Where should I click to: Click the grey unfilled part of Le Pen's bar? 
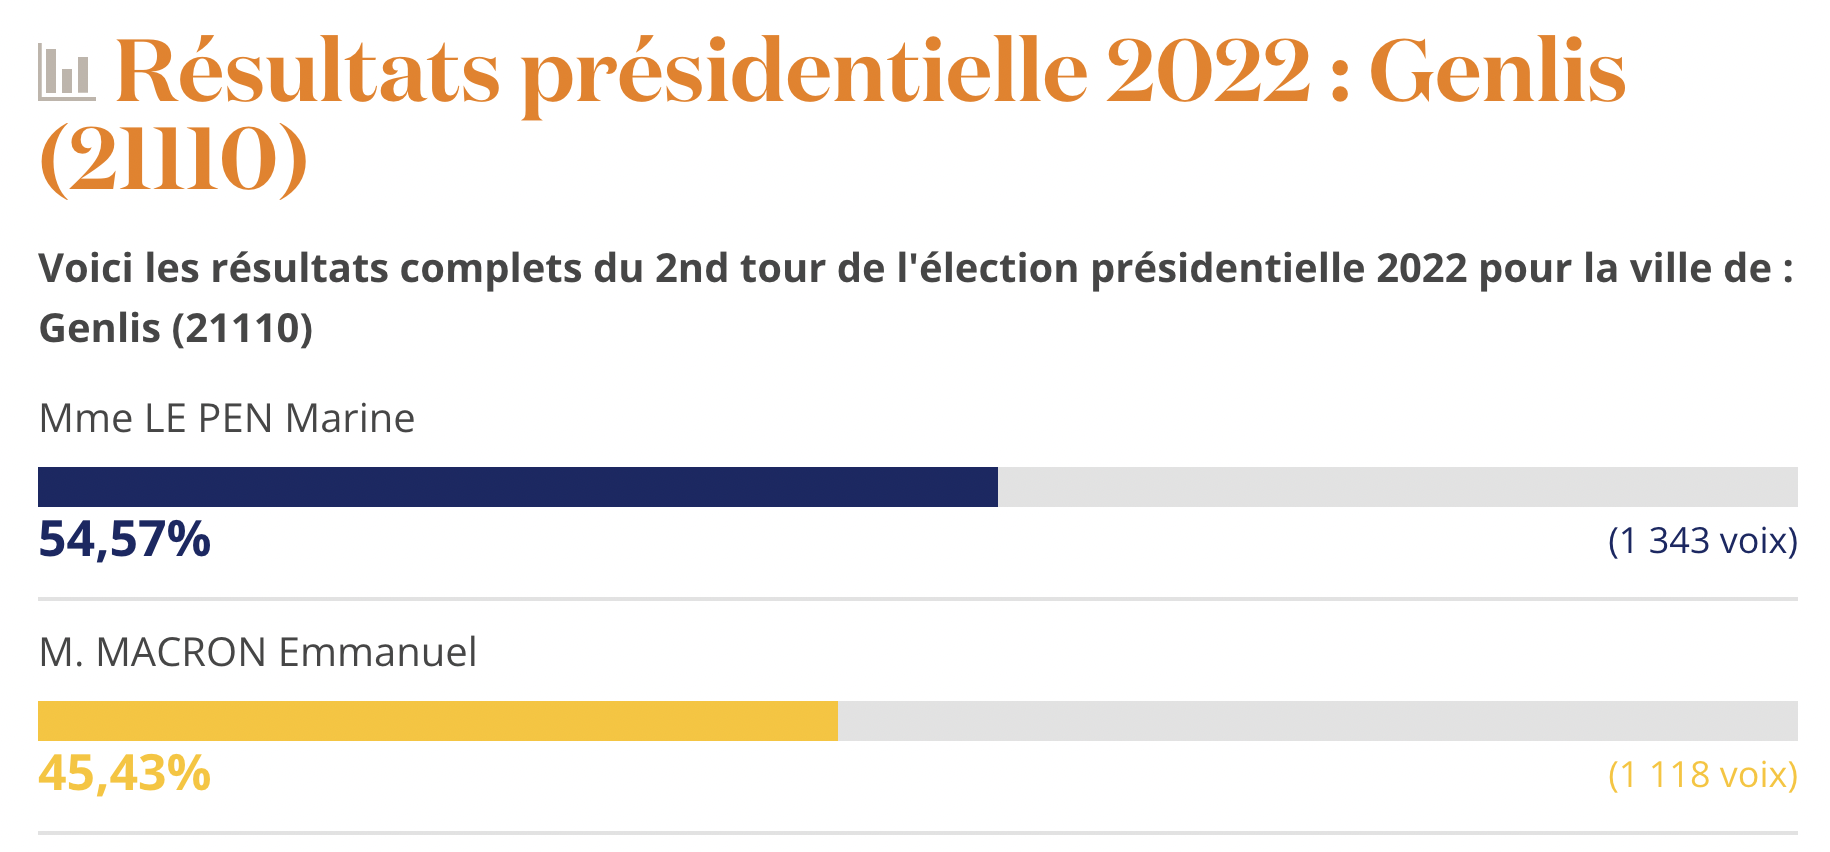[1397, 487]
